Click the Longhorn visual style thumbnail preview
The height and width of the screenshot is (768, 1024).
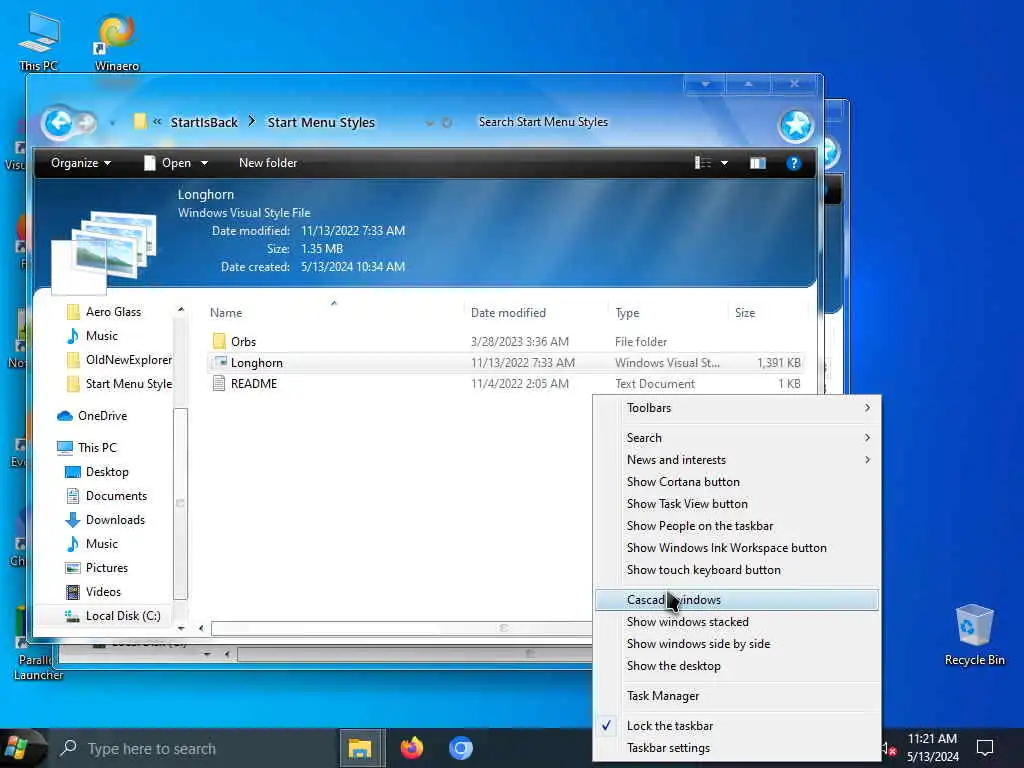(x=104, y=251)
